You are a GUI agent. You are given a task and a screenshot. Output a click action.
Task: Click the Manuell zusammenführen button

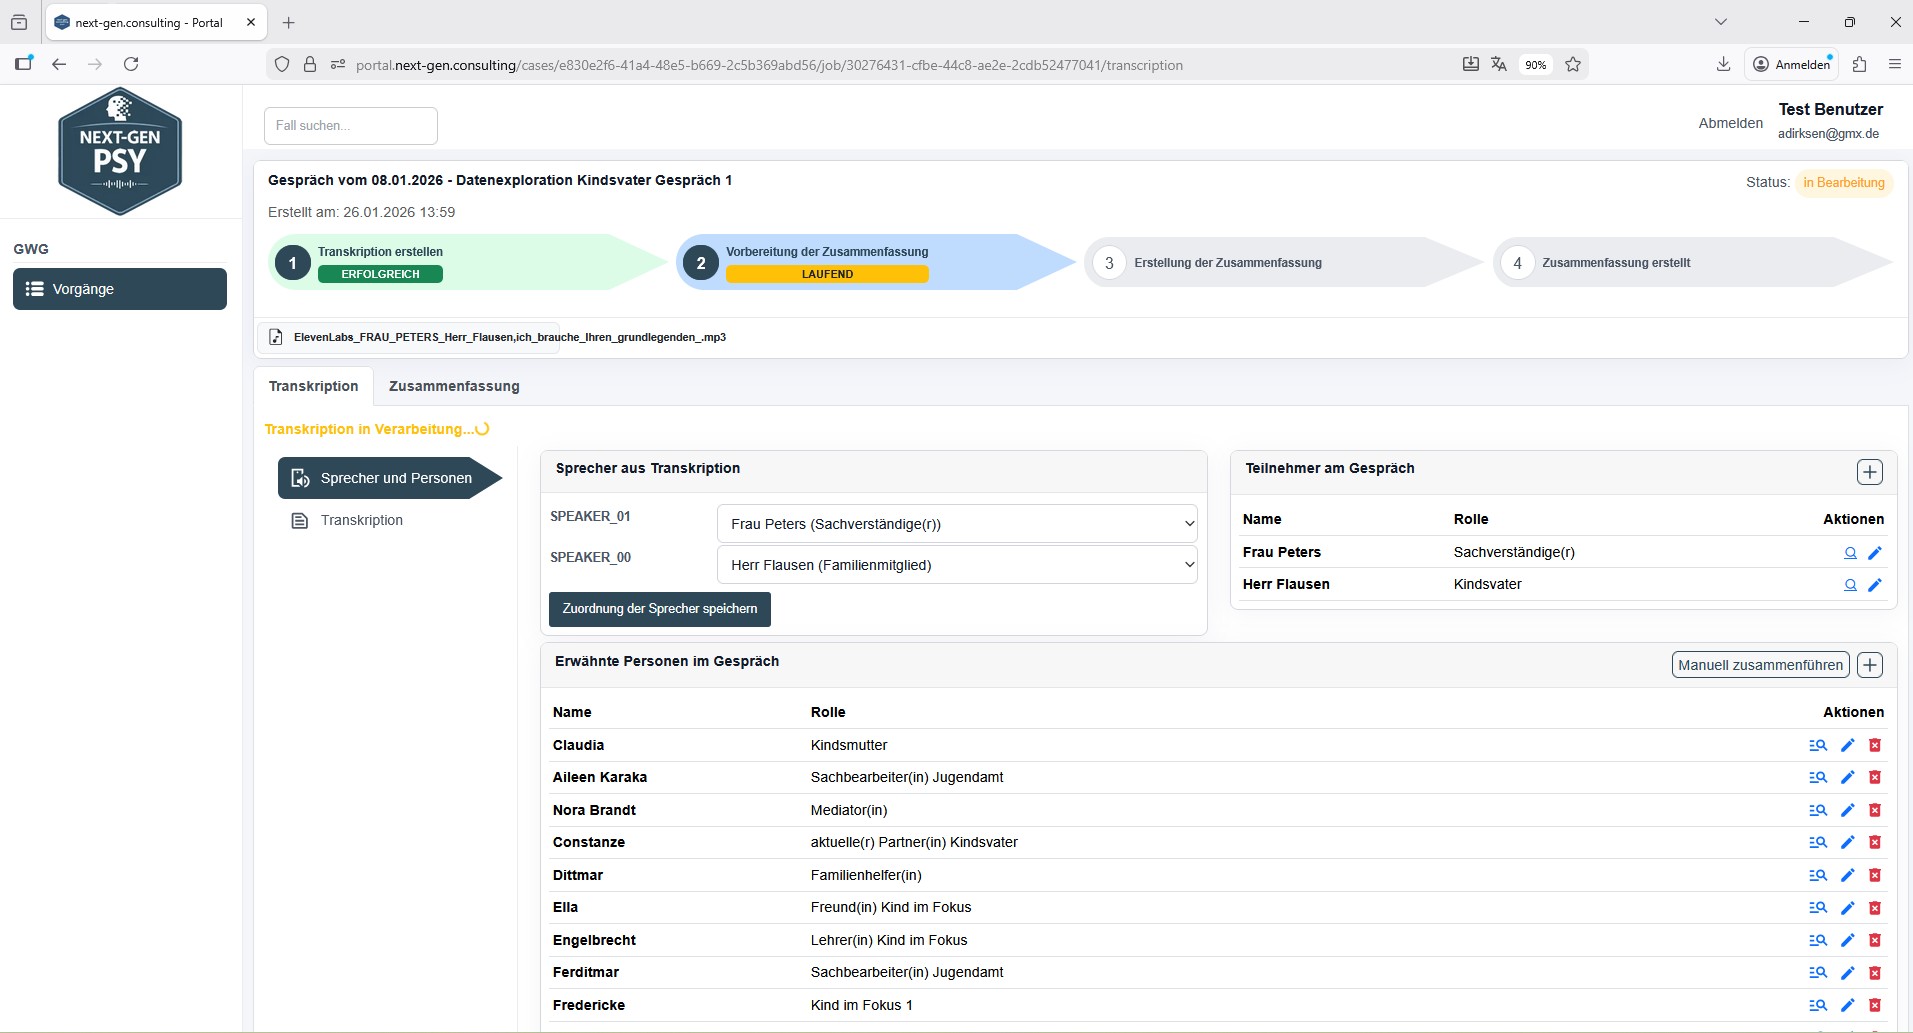[1760, 665]
